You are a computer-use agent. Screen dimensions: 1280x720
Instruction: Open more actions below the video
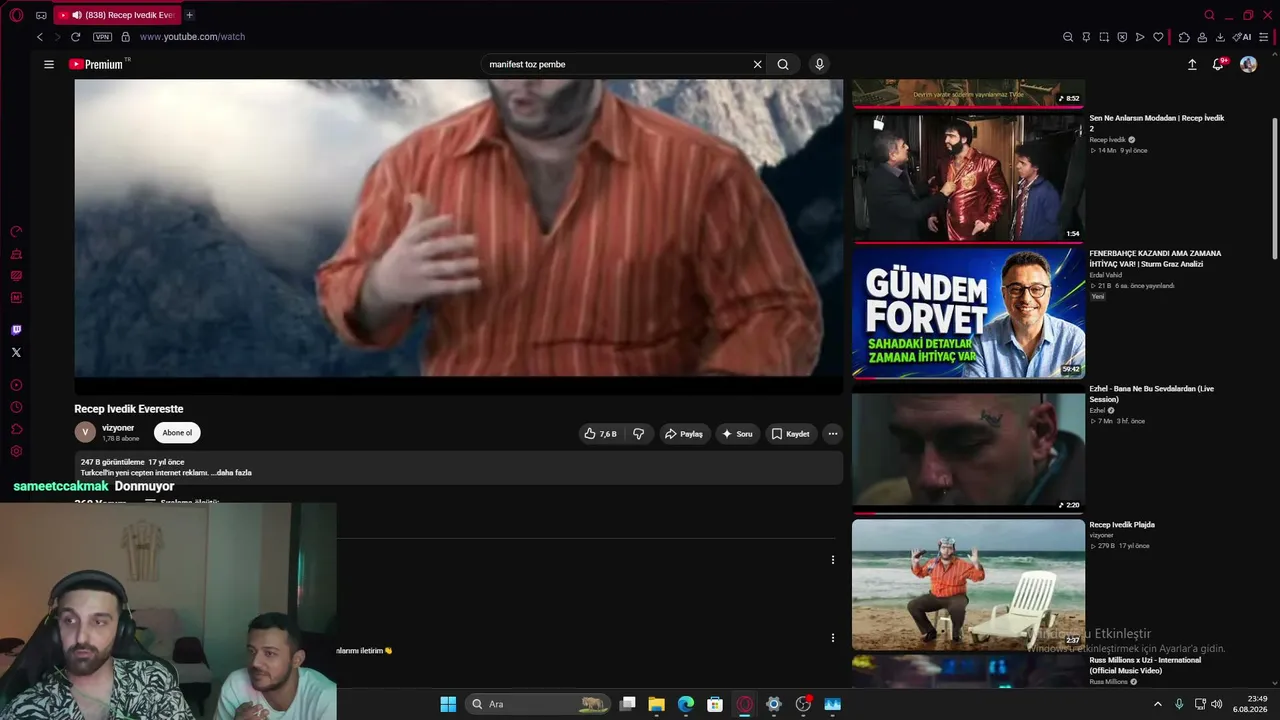click(832, 434)
